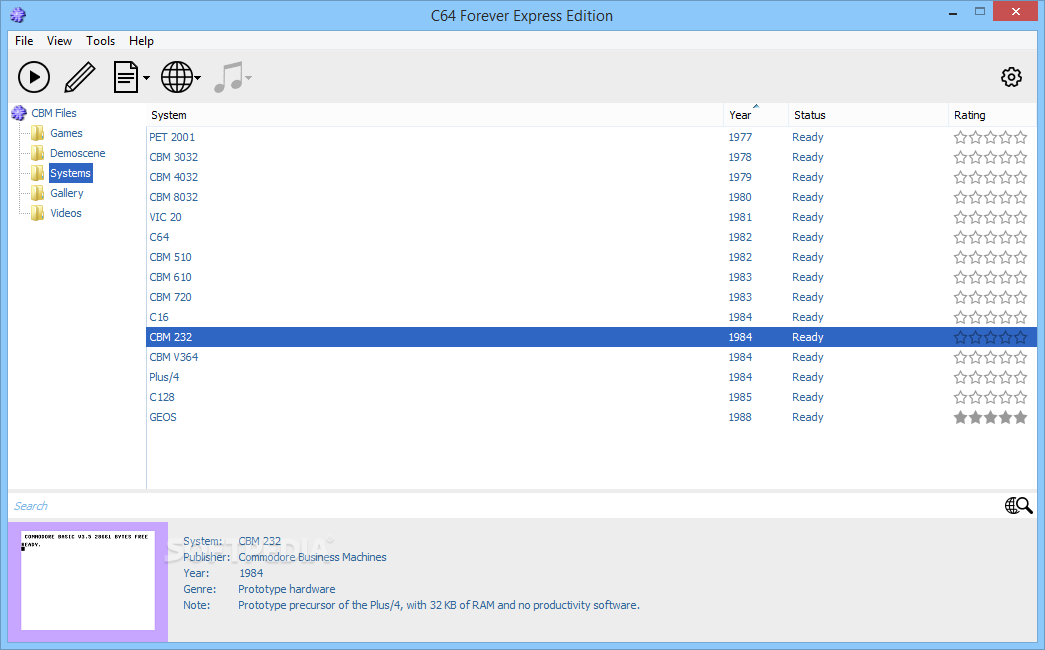
Task: Open the File menu
Action: (x=24, y=41)
